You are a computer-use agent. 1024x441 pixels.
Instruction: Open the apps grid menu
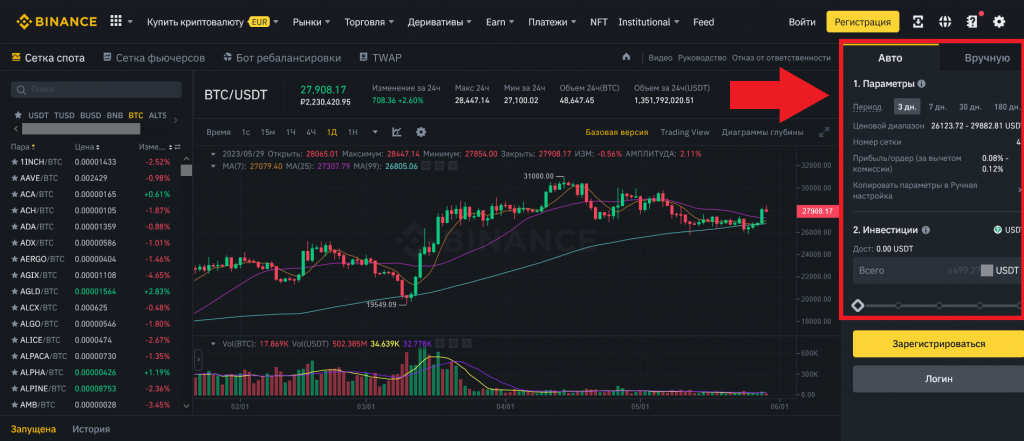[x=116, y=22]
